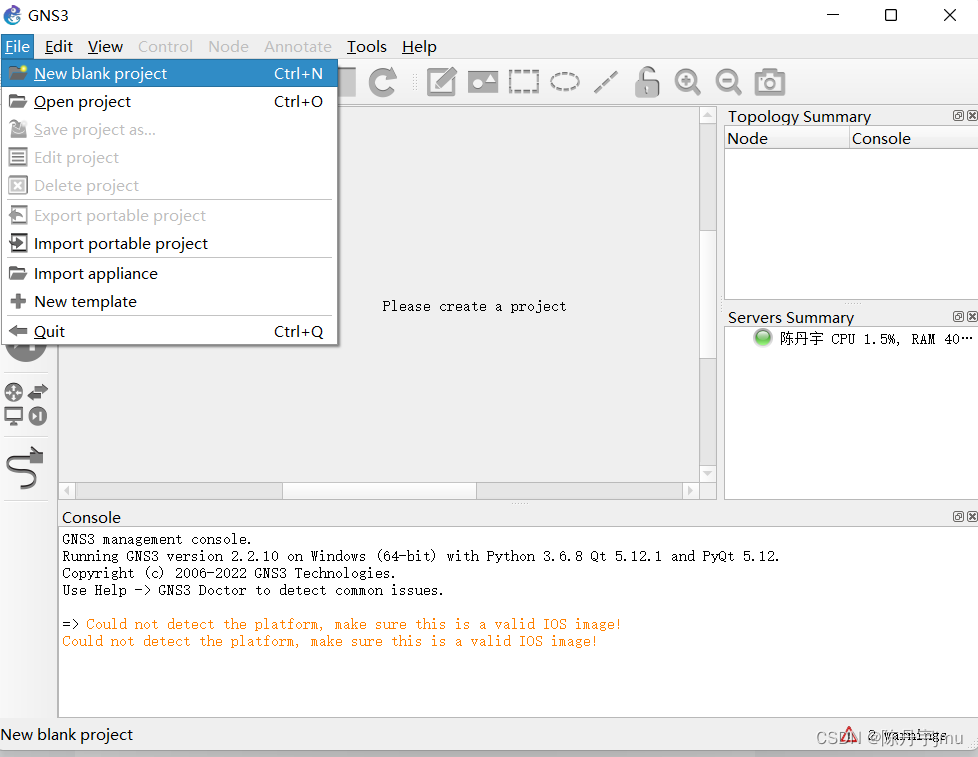Take a screenshot with the camera icon
The image size is (978, 757).
tap(770, 82)
